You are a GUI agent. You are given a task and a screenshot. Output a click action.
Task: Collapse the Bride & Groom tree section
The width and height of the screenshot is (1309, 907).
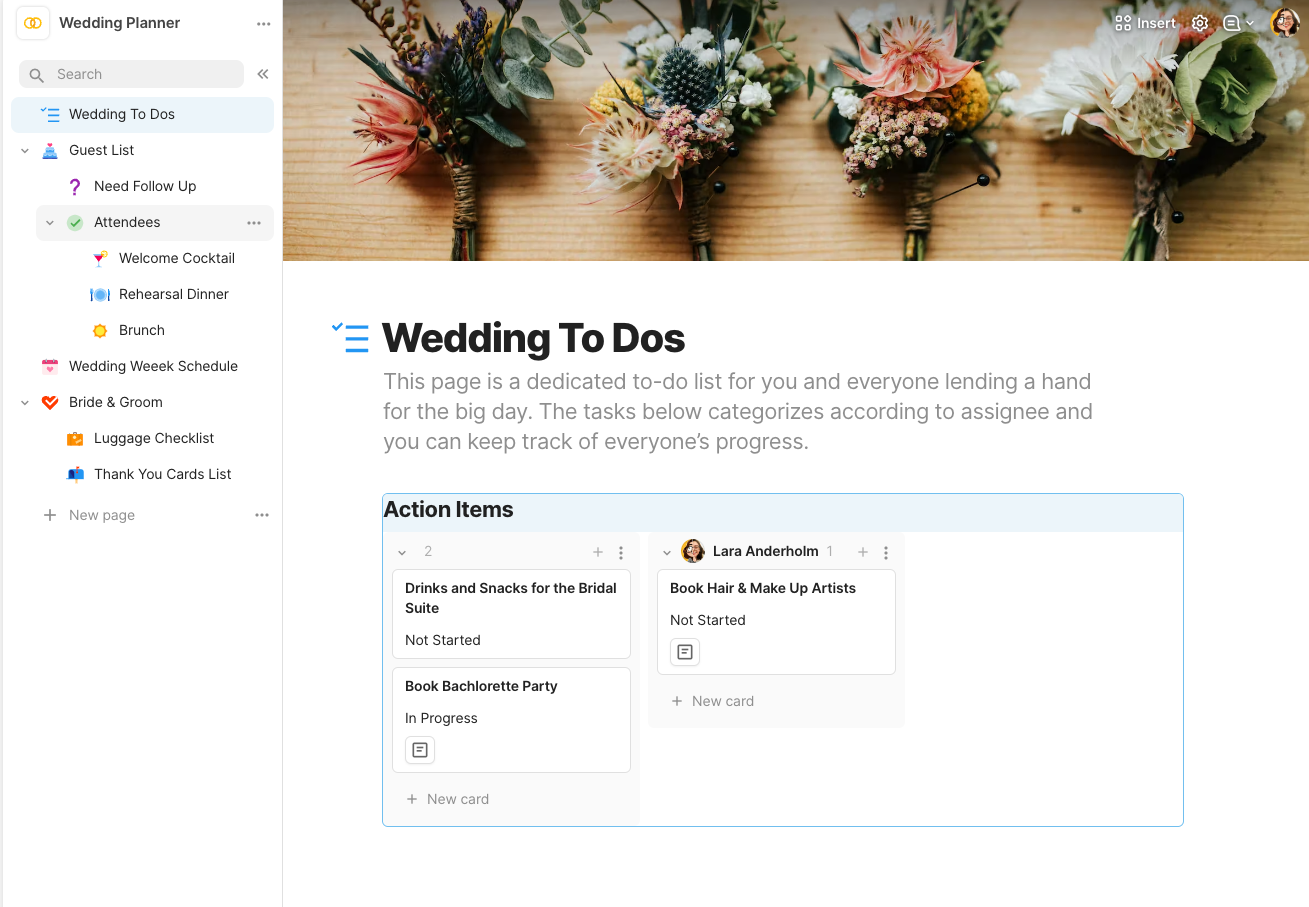25,402
